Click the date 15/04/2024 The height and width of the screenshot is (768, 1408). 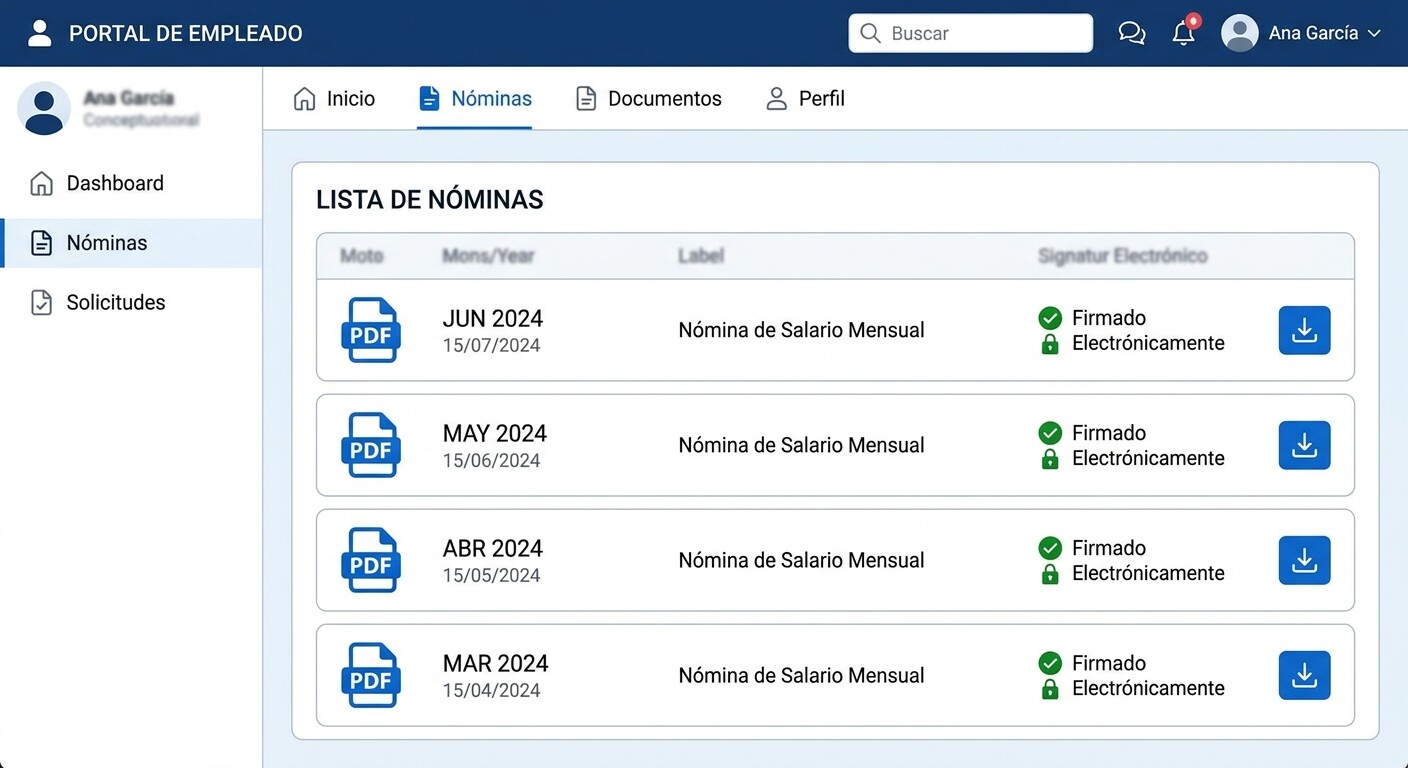pyautogui.click(x=491, y=691)
